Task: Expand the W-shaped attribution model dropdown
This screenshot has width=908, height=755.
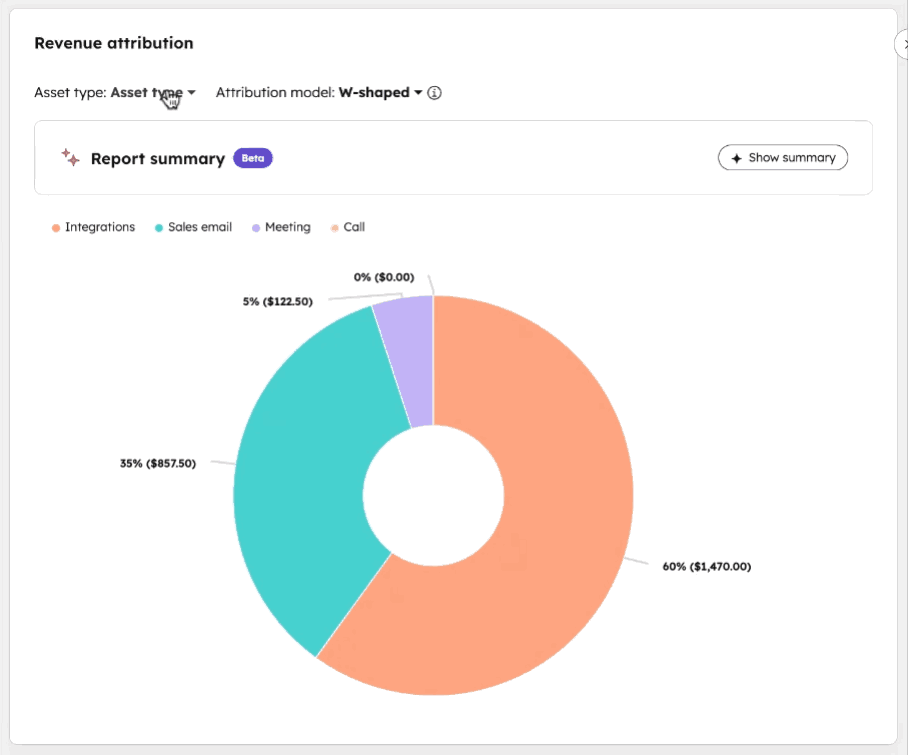Action: pyautogui.click(x=380, y=93)
